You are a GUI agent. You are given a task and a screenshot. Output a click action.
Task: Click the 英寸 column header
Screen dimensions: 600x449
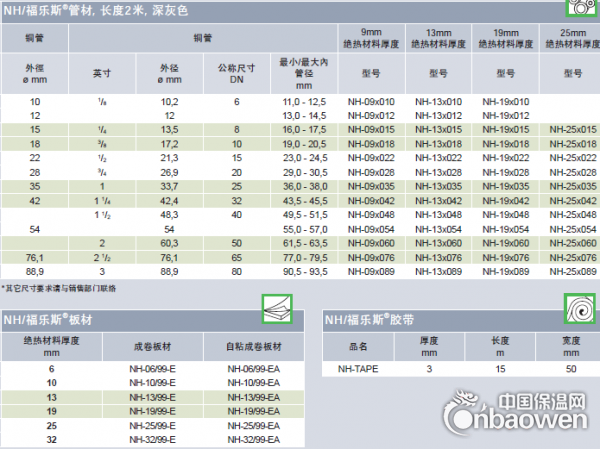[102, 73]
